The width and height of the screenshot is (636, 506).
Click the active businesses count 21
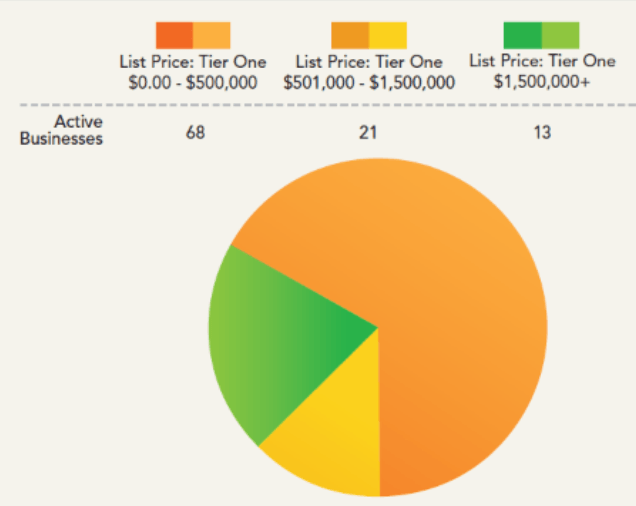tap(368, 133)
